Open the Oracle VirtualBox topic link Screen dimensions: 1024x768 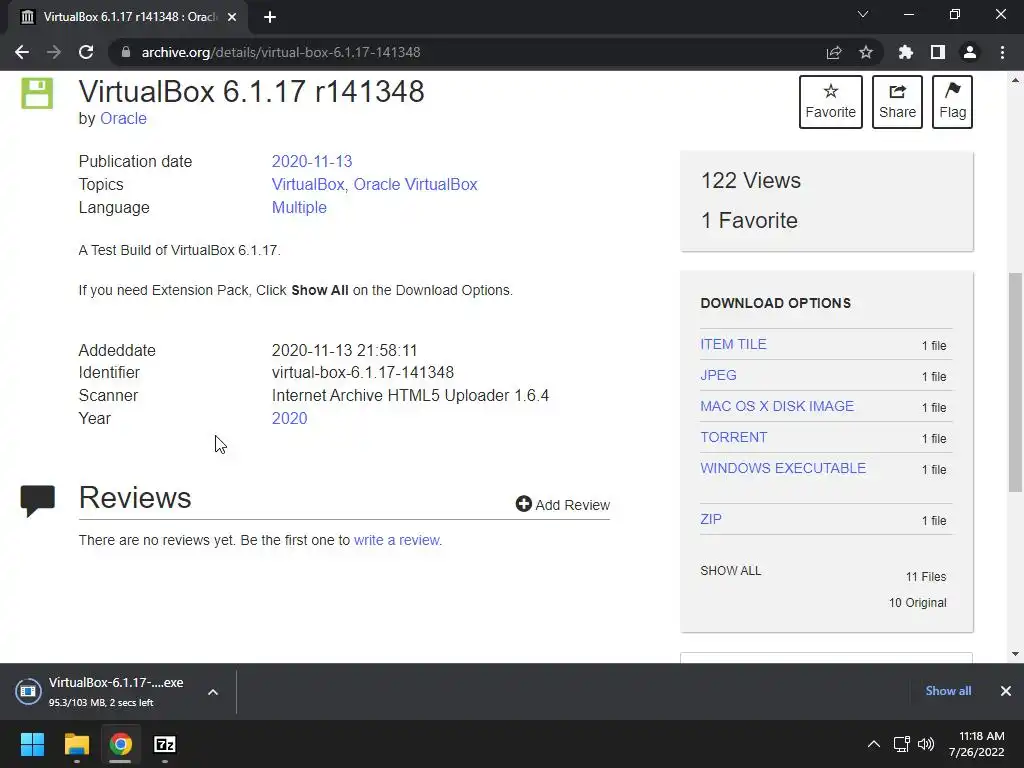pos(415,184)
